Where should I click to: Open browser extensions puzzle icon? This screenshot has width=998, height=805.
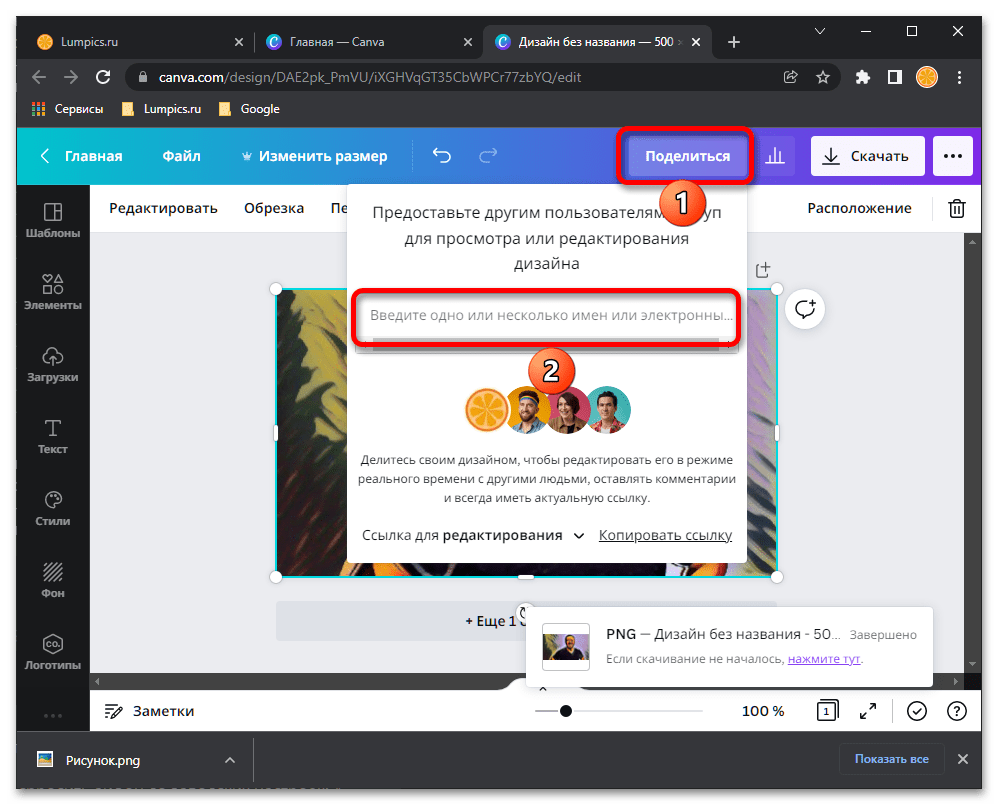[x=862, y=78]
